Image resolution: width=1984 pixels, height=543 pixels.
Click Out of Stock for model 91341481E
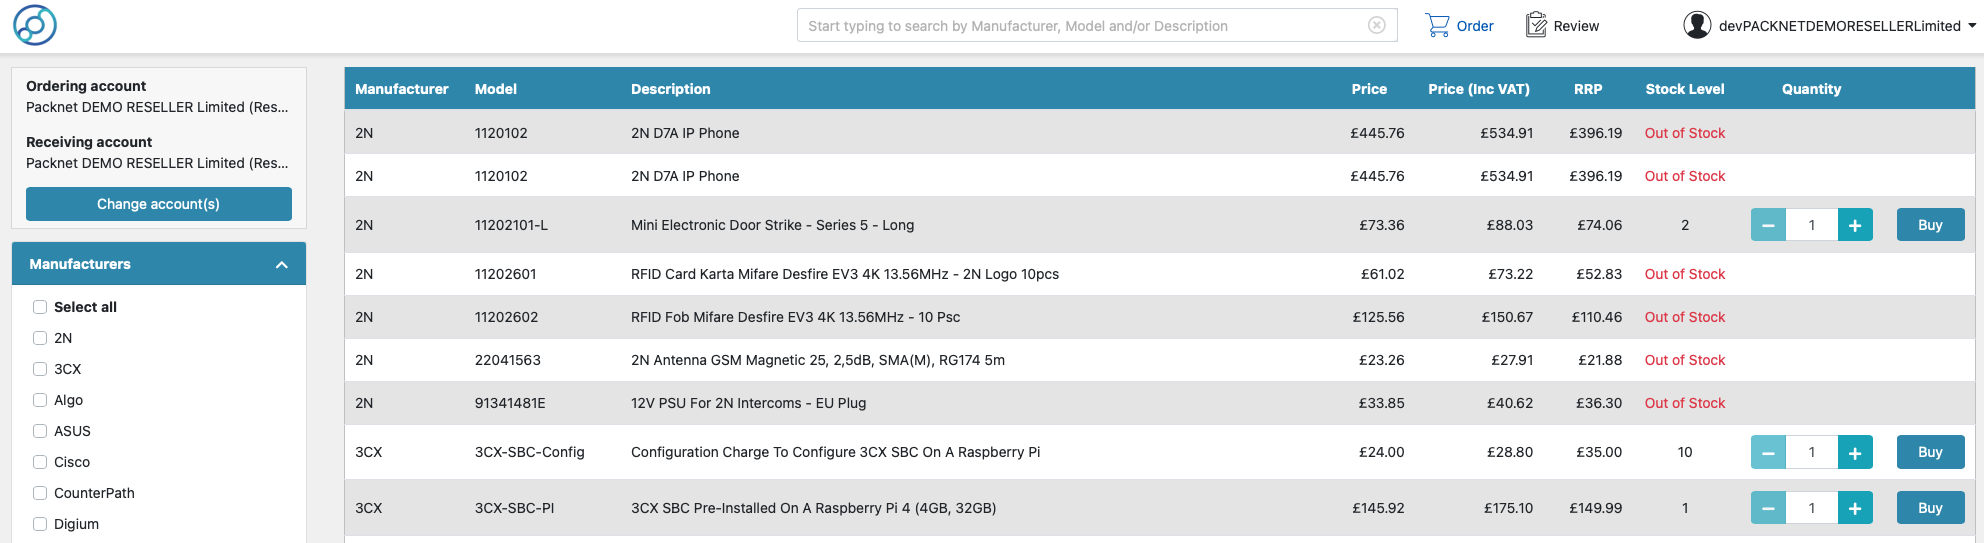tap(1685, 403)
